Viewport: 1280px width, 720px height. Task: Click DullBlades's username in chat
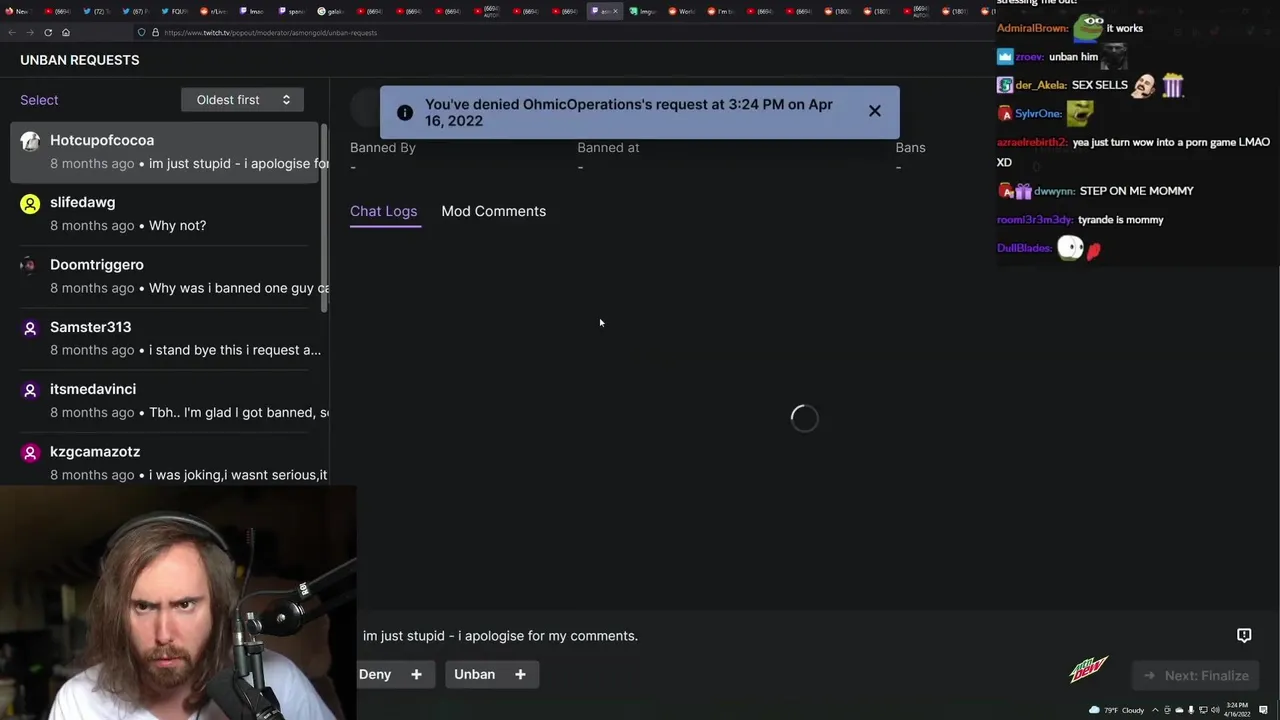point(1024,248)
